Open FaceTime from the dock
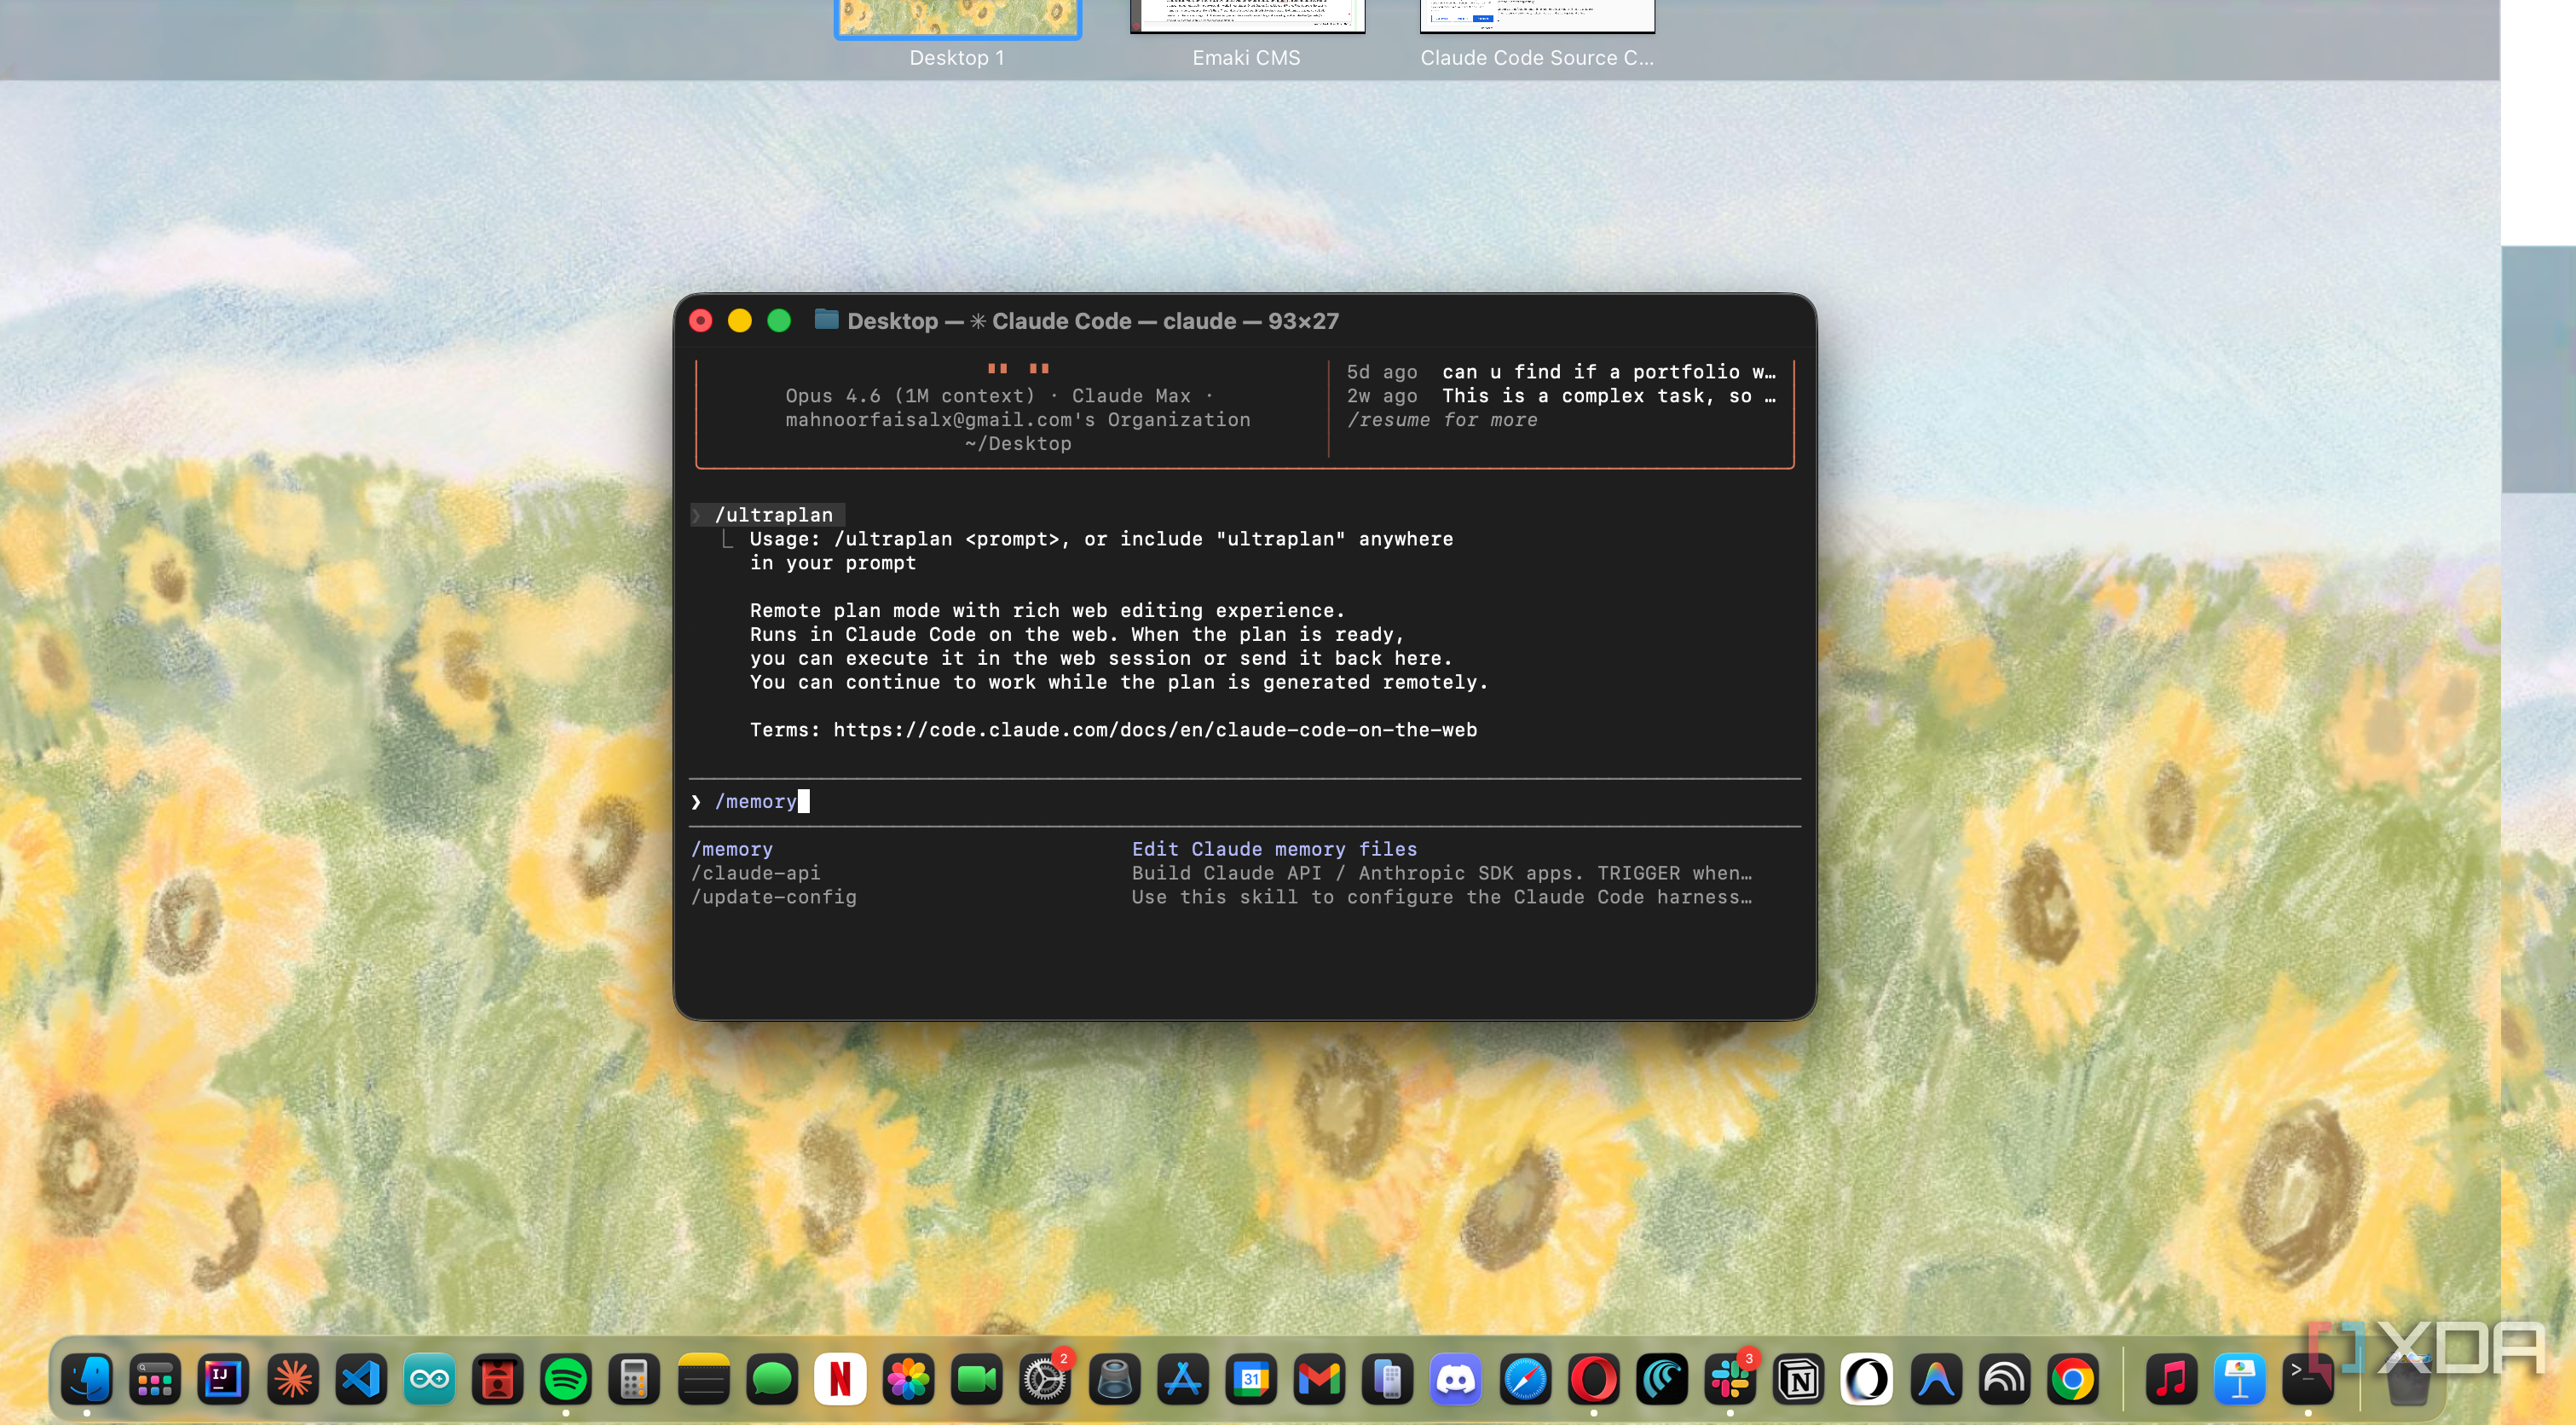2576x1425 pixels. pyautogui.click(x=977, y=1379)
